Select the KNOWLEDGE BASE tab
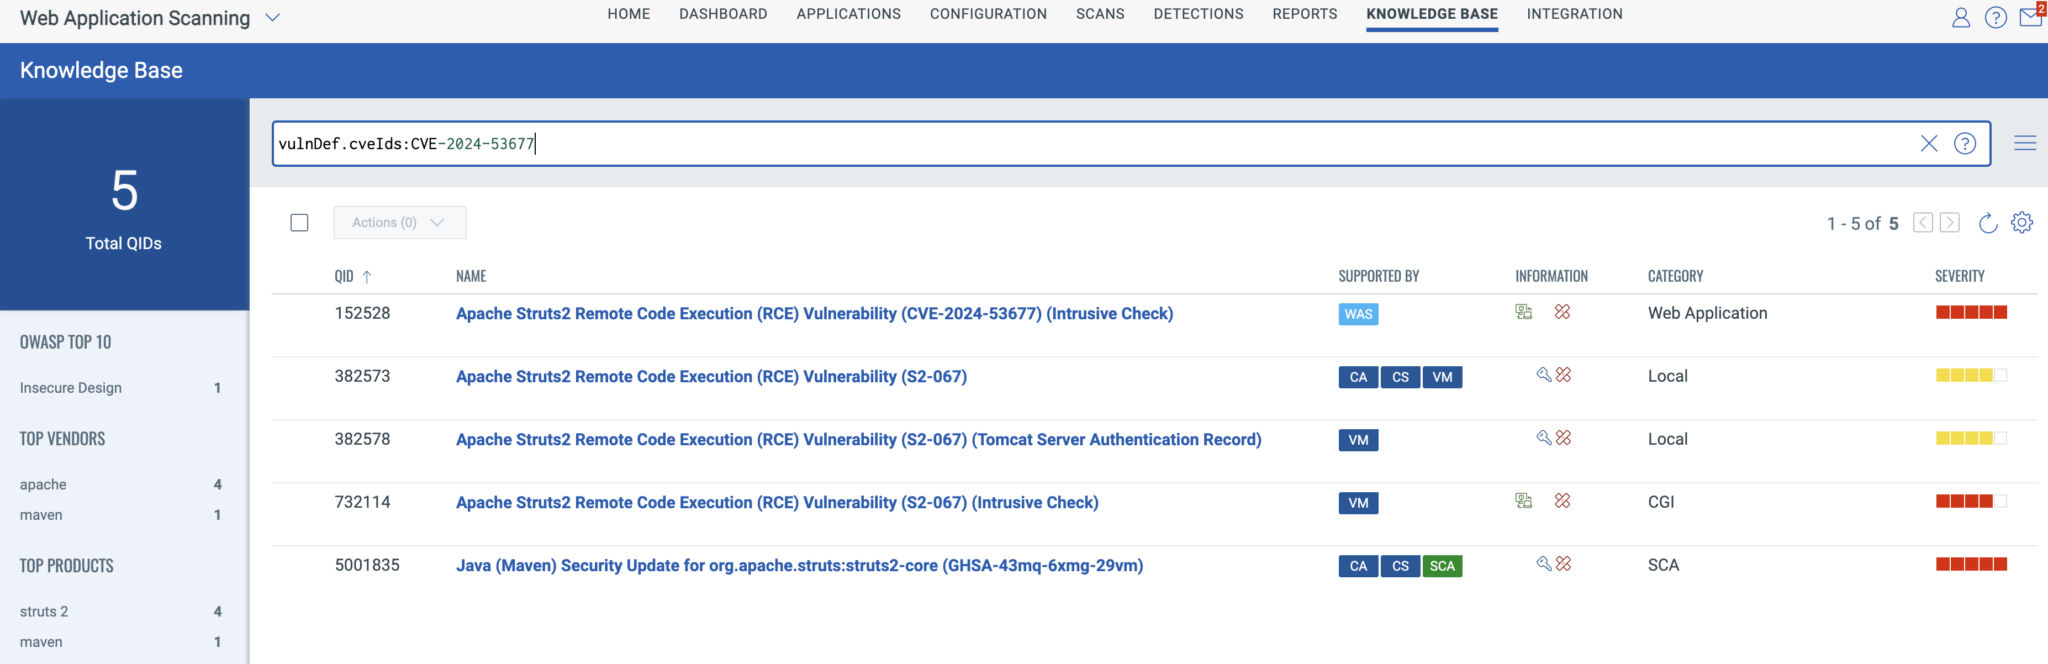The width and height of the screenshot is (2048, 664). point(1432,14)
